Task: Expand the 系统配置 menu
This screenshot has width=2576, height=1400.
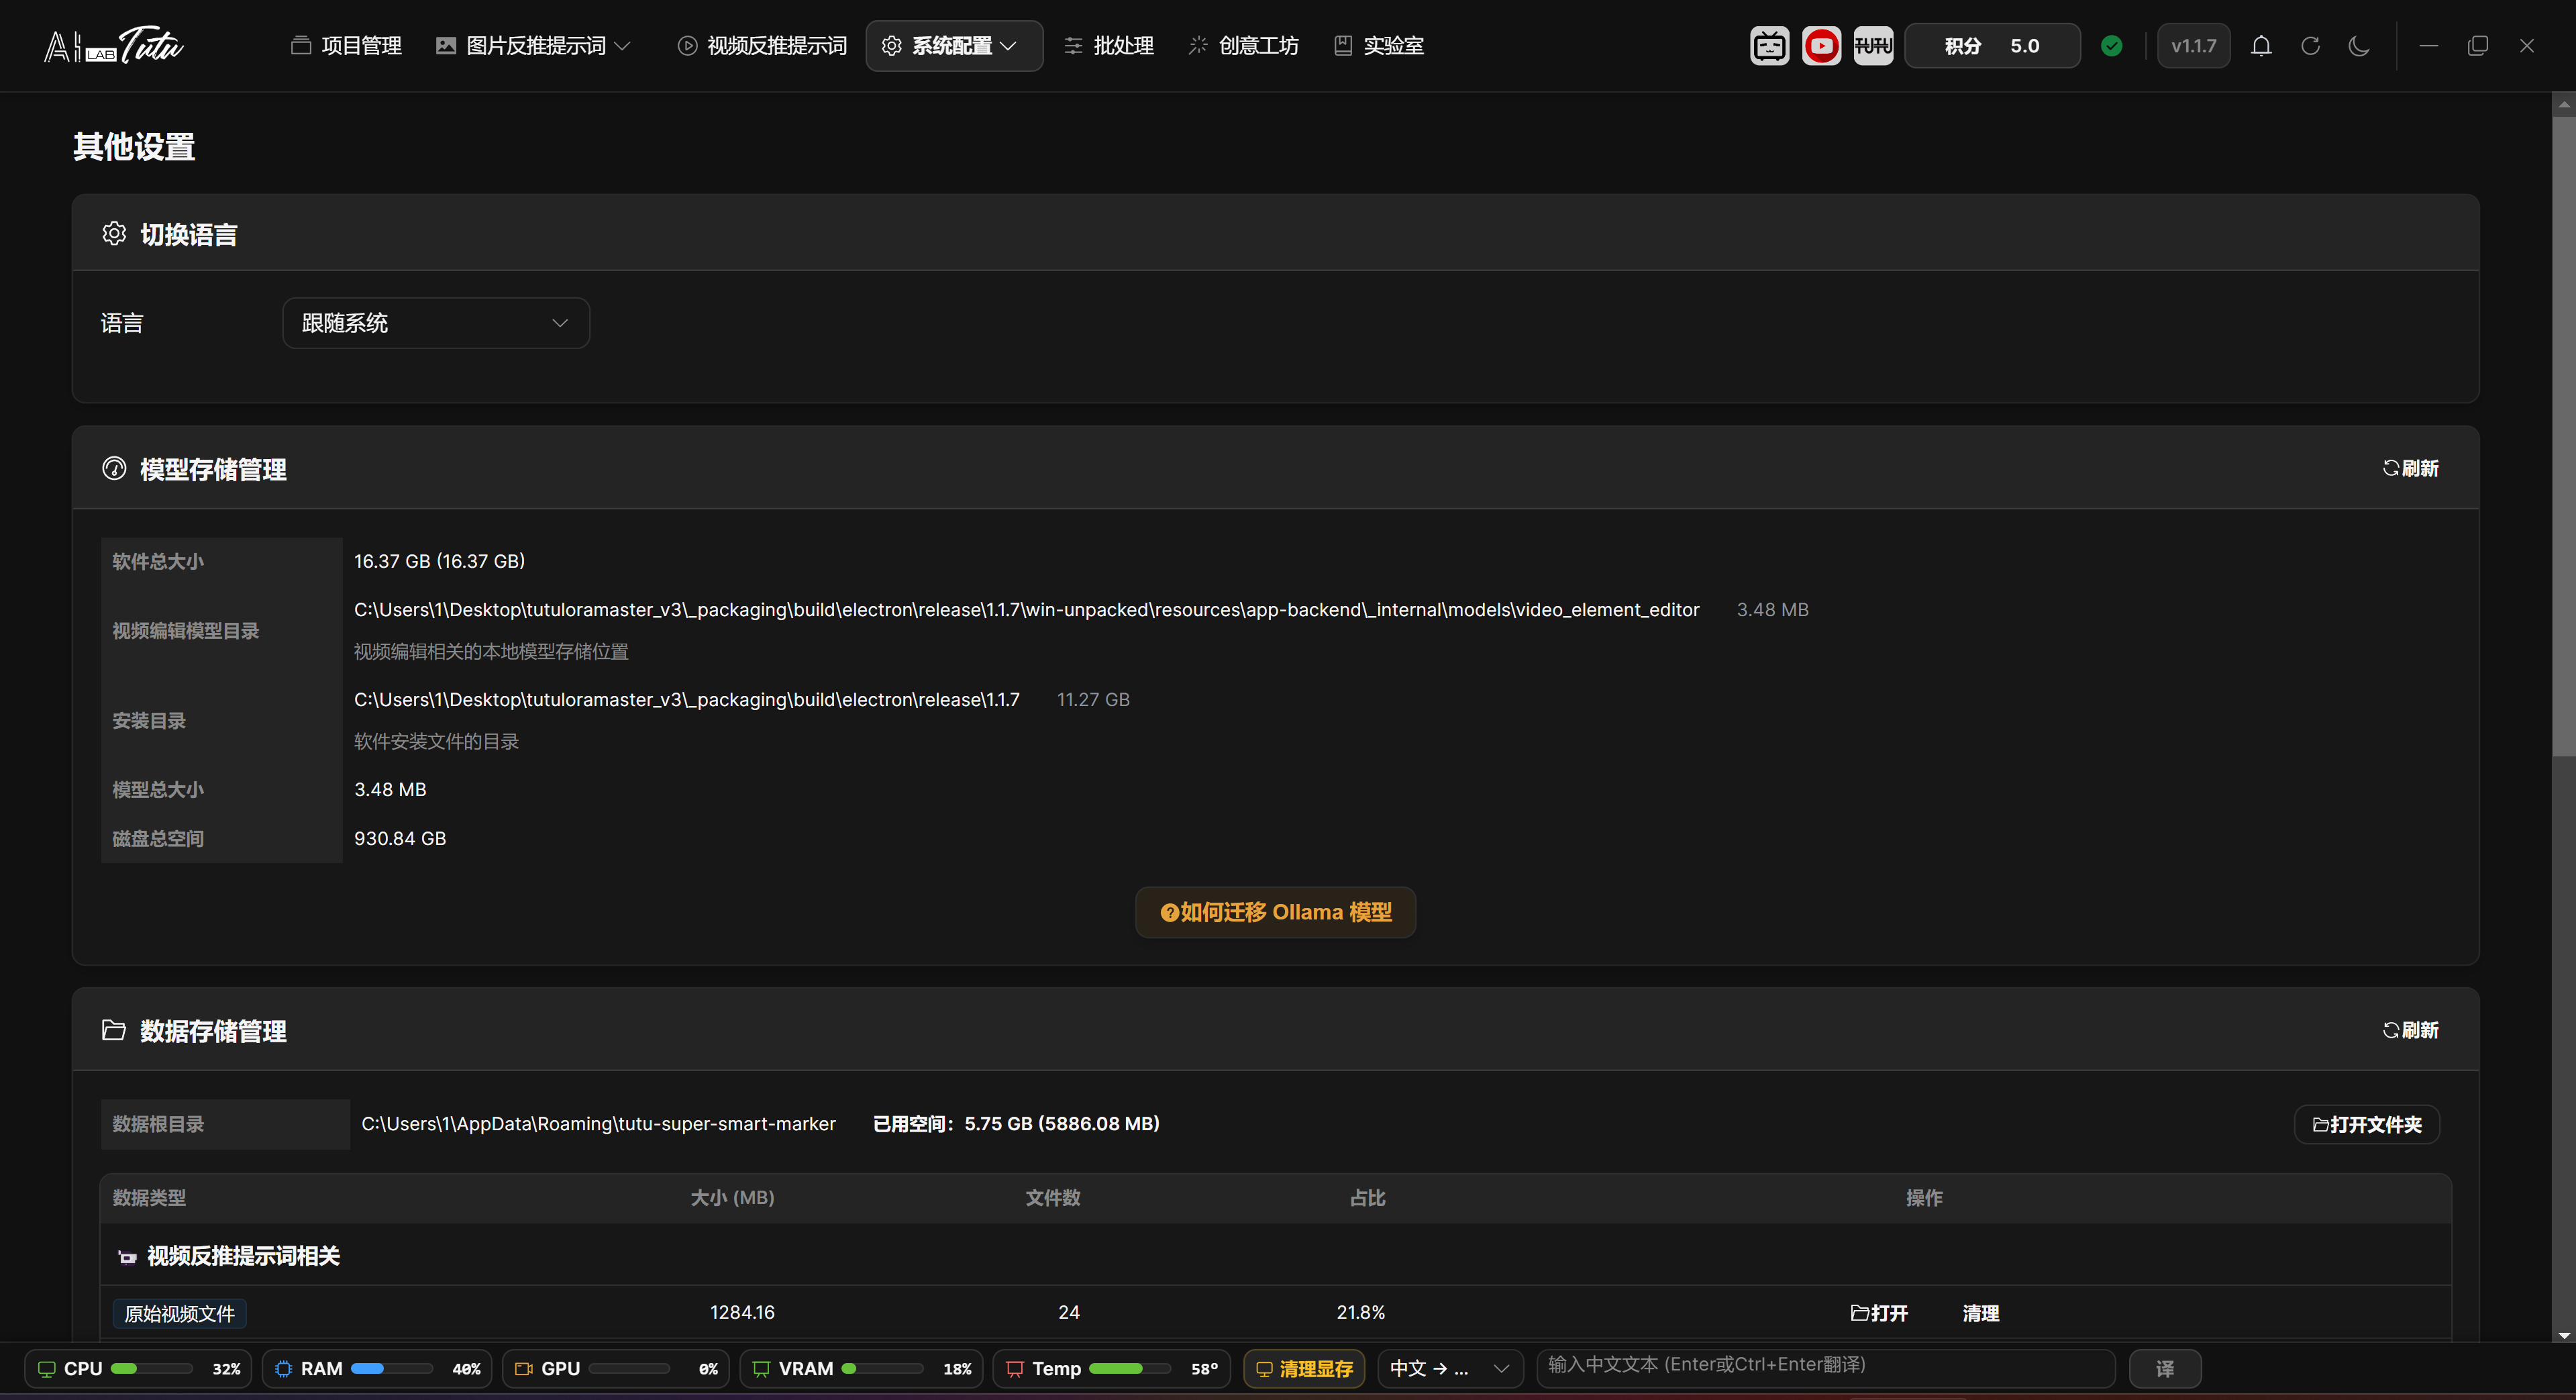Action: coord(954,46)
